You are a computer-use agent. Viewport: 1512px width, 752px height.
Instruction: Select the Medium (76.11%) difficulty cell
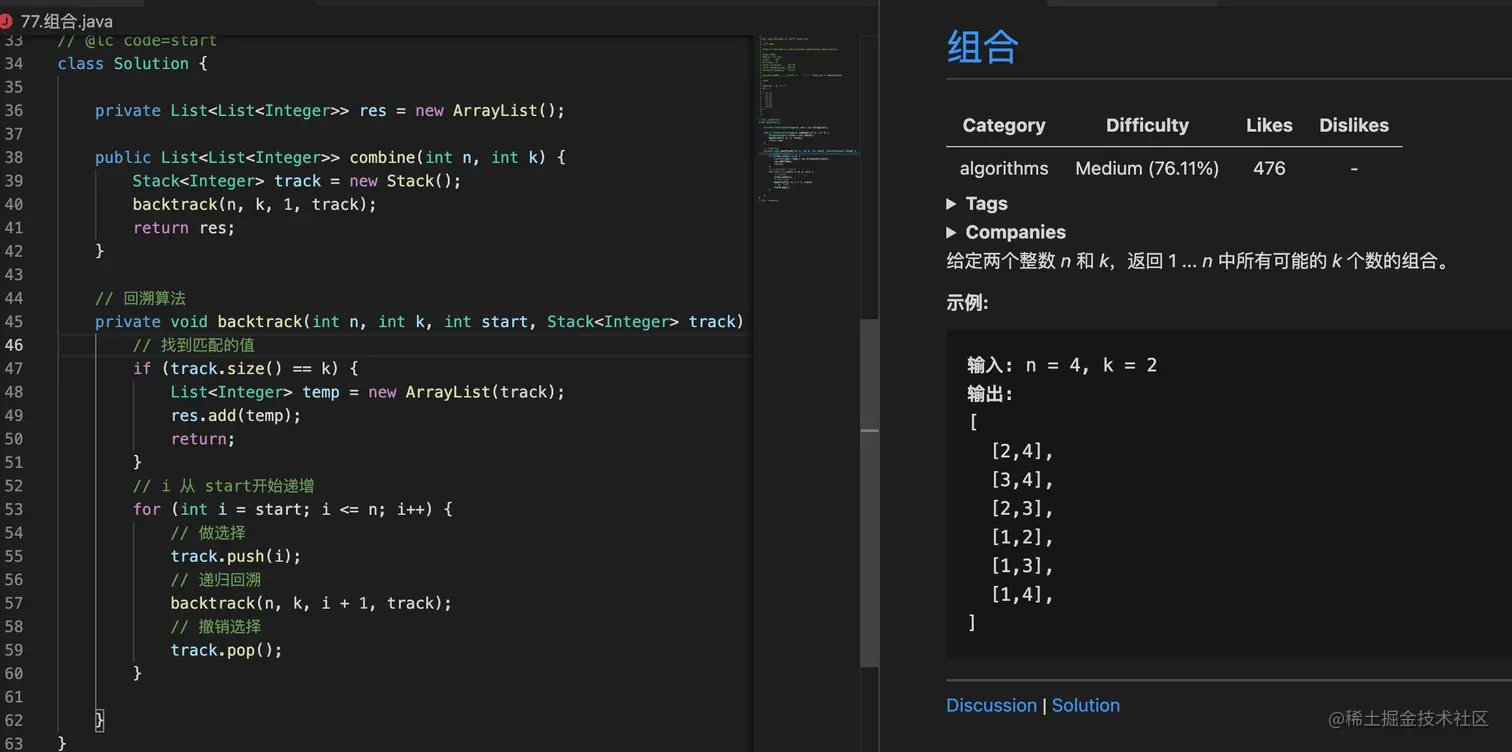(x=1147, y=169)
